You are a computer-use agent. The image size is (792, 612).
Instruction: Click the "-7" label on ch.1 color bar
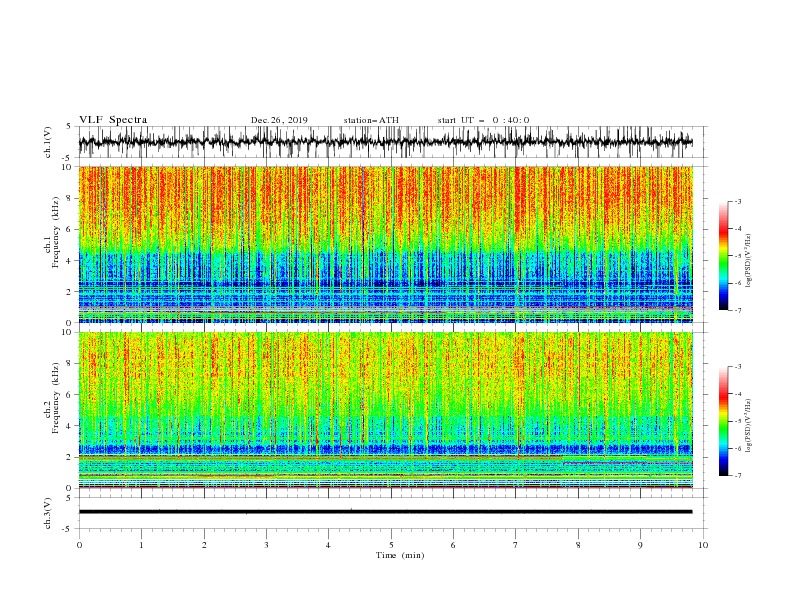click(x=738, y=310)
